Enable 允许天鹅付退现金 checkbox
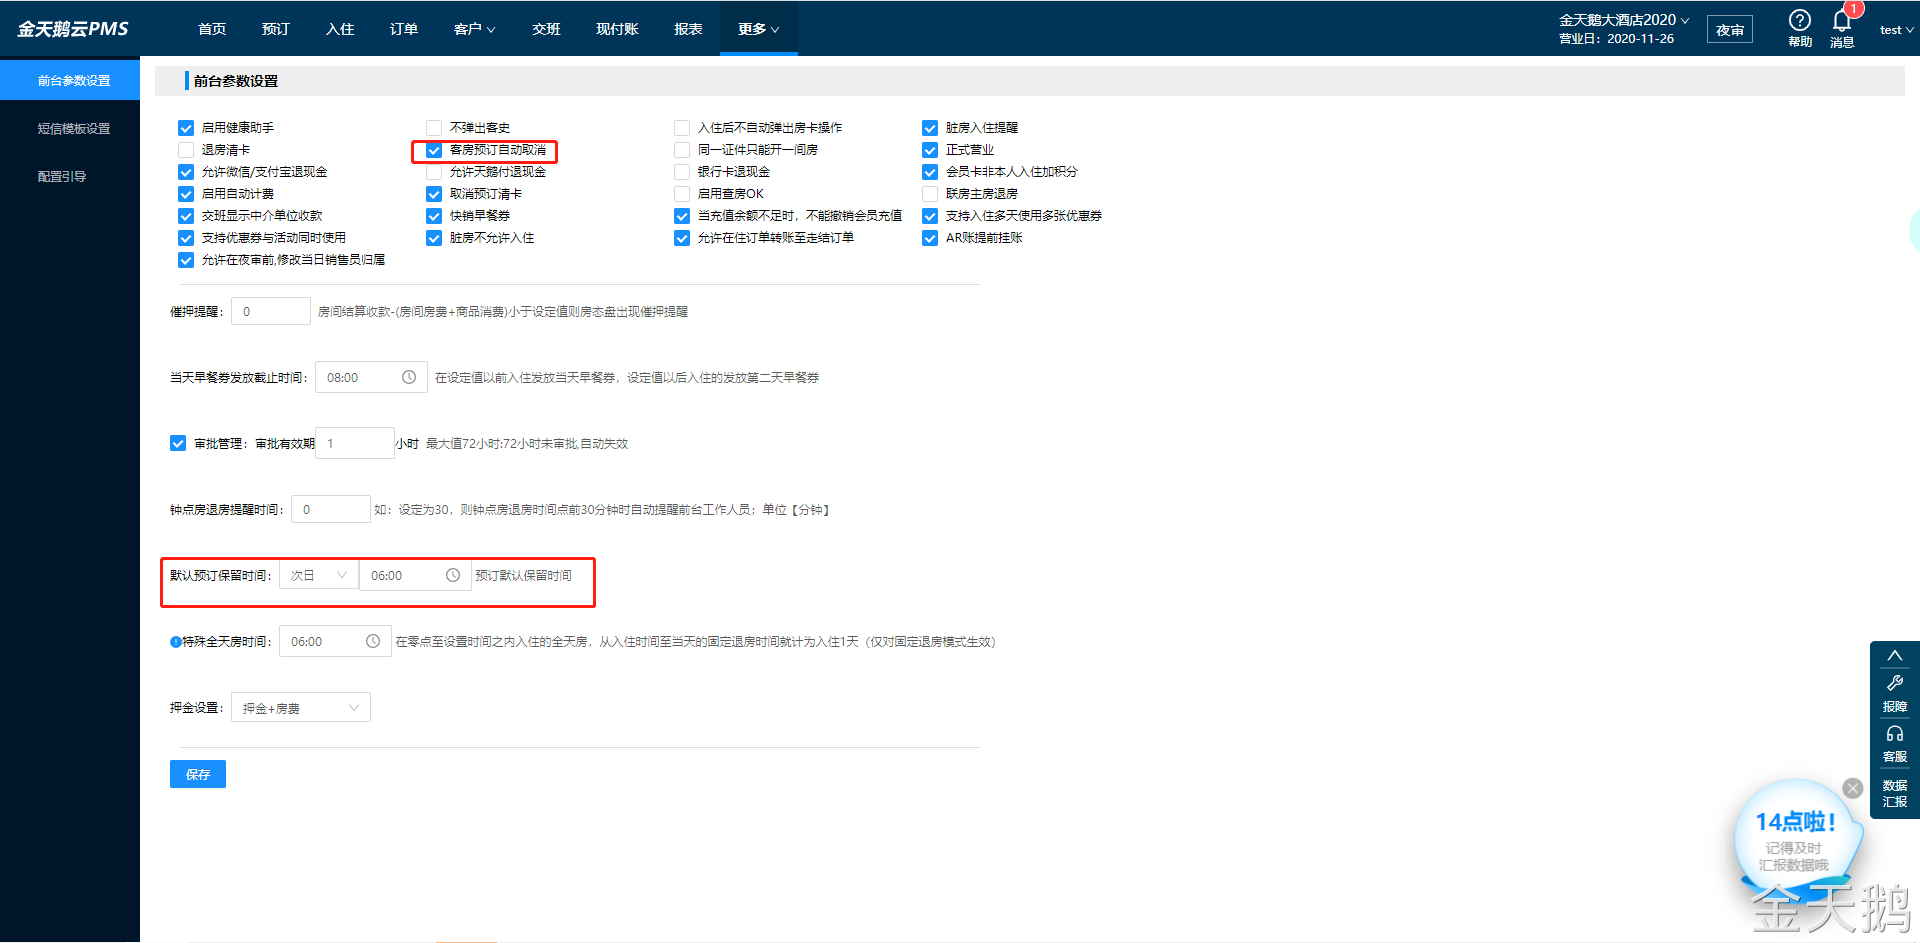 click(x=434, y=172)
